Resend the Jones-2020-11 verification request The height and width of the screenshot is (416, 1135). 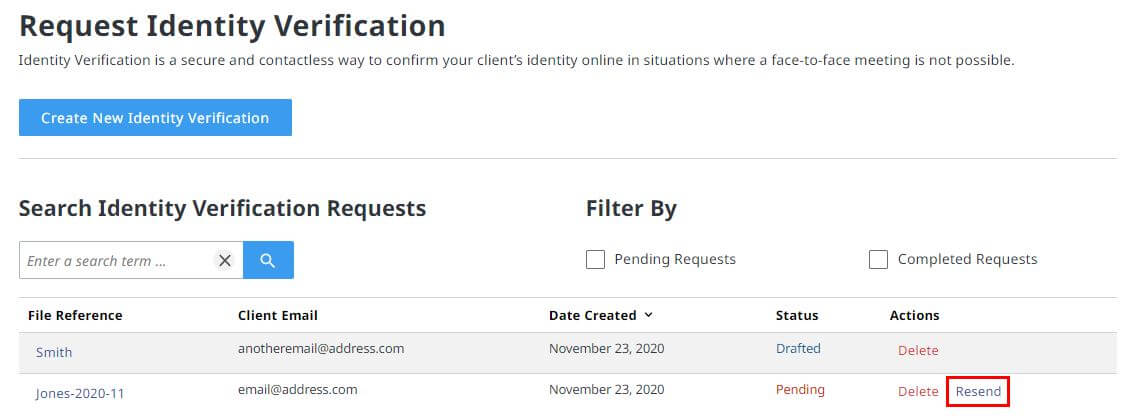[x=978, y=391]
